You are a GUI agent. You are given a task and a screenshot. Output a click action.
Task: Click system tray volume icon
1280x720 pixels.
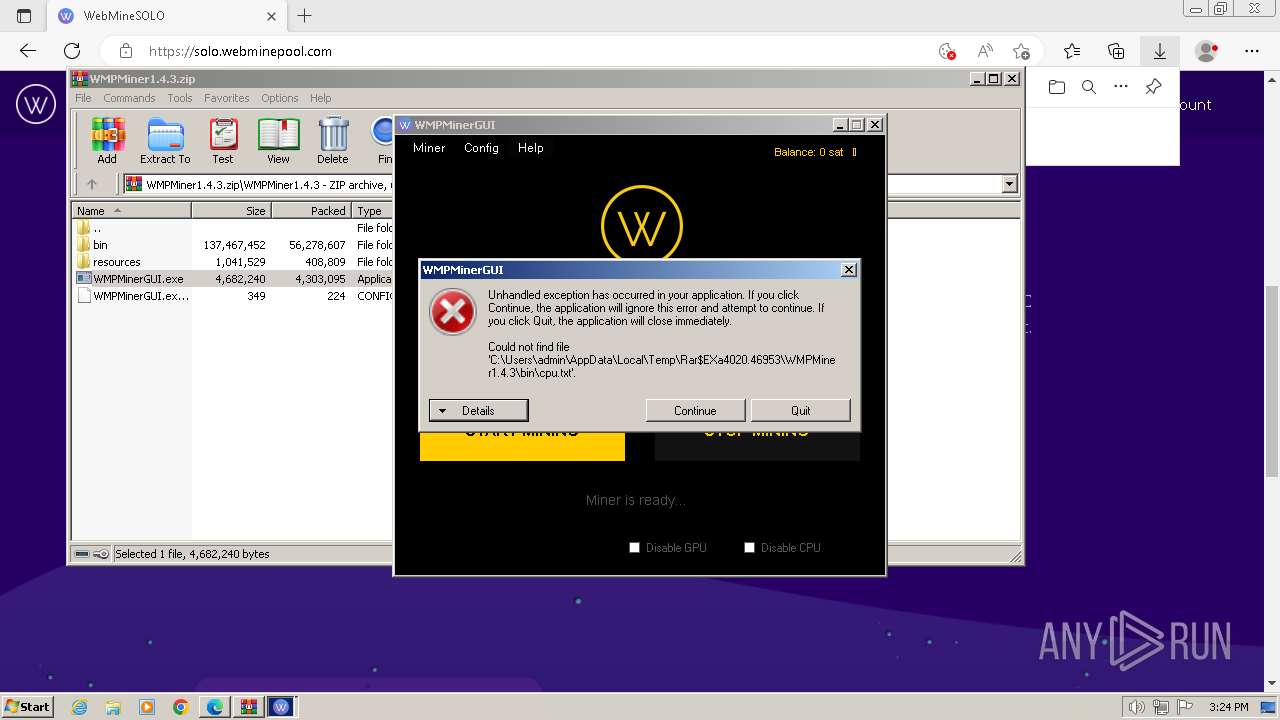coord(1138,707)
